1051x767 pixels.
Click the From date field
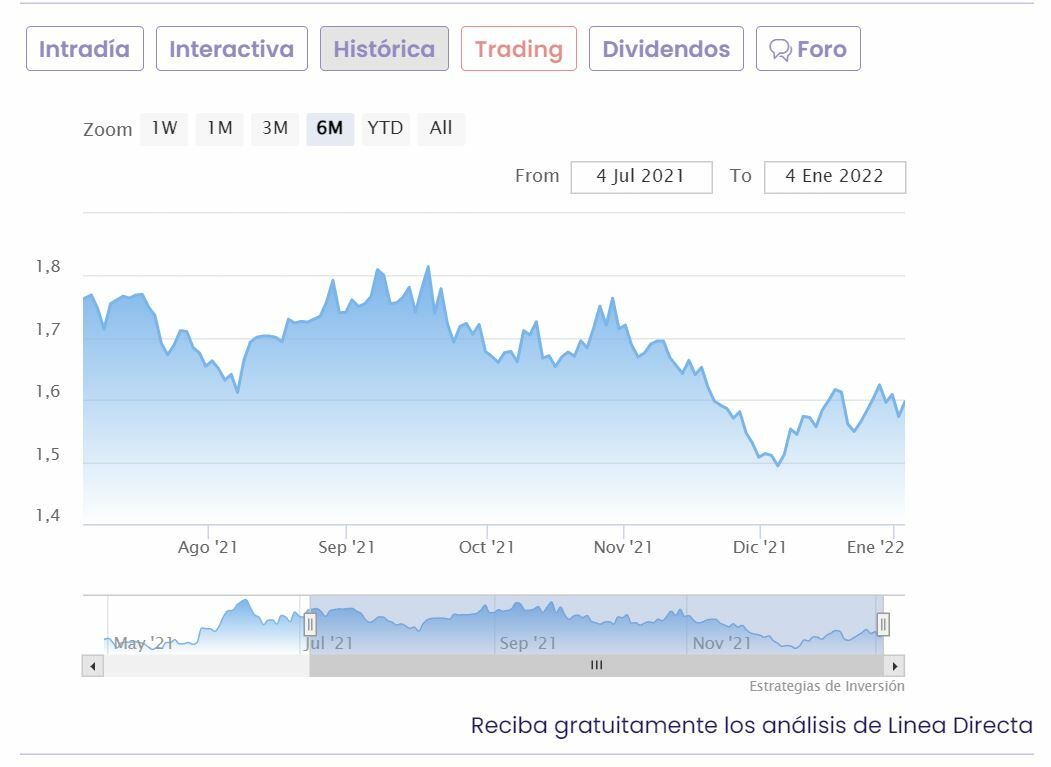coord(641,177)
